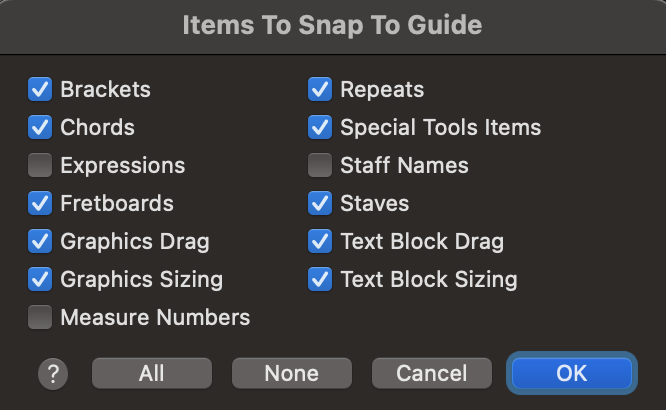Turn off Fretboards snap option
The height and width of the screenshot is (410, 666).
point(40,204)
